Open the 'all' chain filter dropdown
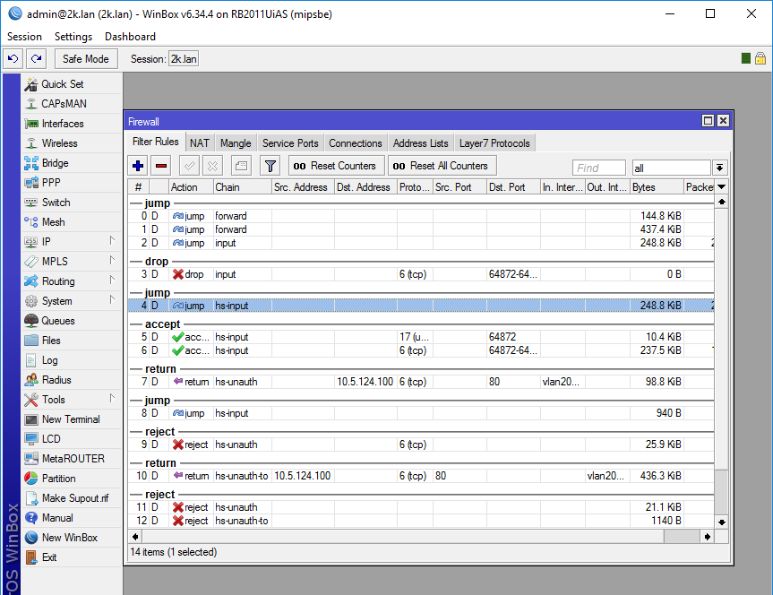The height and width of the screenshot is (595, 773). click(x=719, y=168)
